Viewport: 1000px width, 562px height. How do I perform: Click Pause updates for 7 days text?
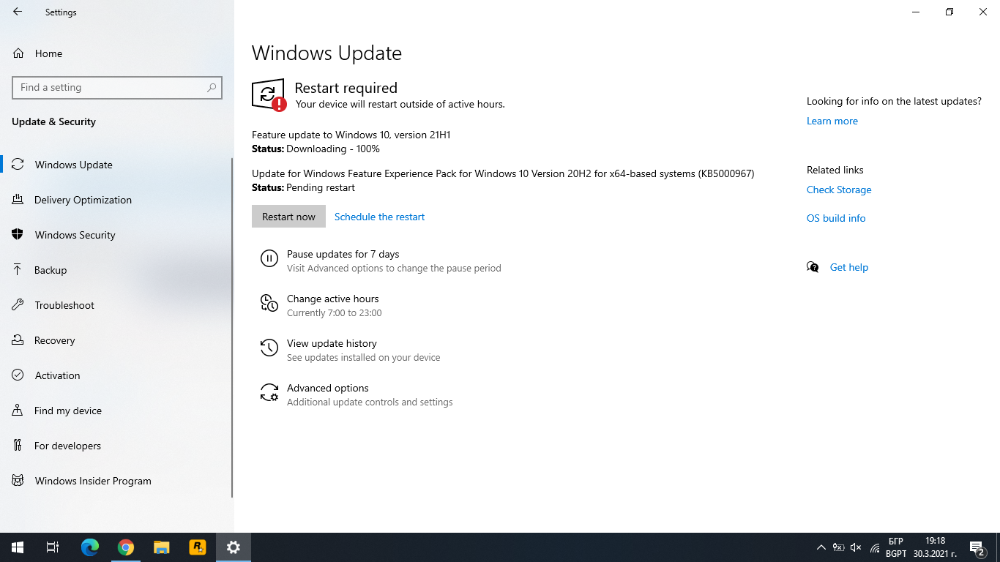(343, 254)
